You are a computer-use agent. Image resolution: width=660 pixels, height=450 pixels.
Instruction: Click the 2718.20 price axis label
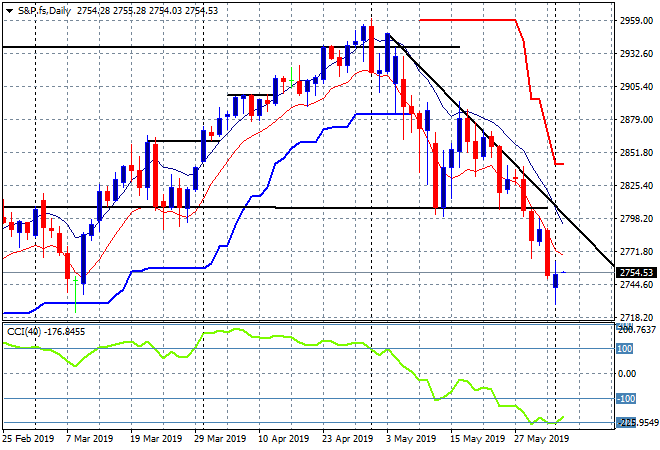636,317
